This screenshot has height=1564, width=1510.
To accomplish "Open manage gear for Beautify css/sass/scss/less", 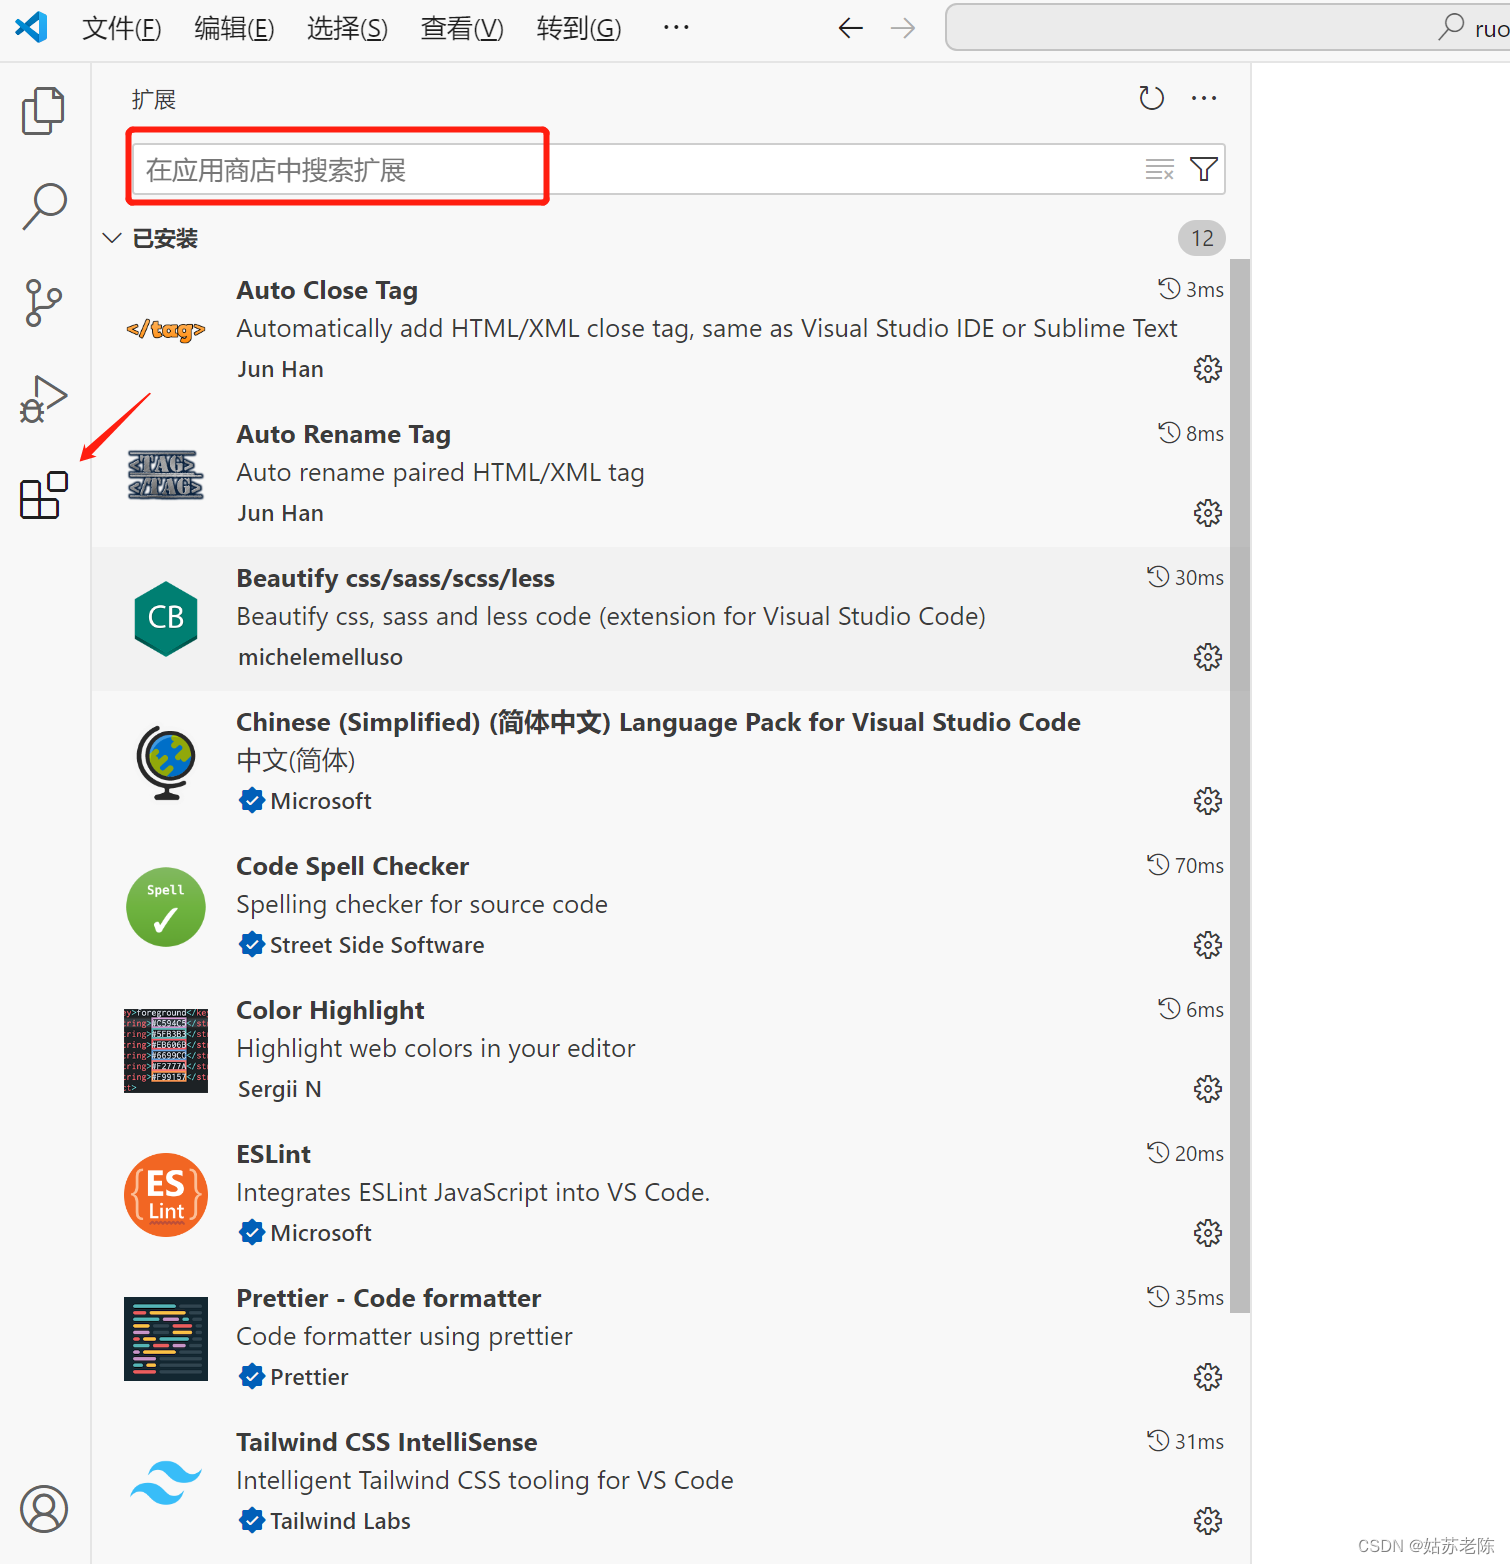I will point(1208,657).
